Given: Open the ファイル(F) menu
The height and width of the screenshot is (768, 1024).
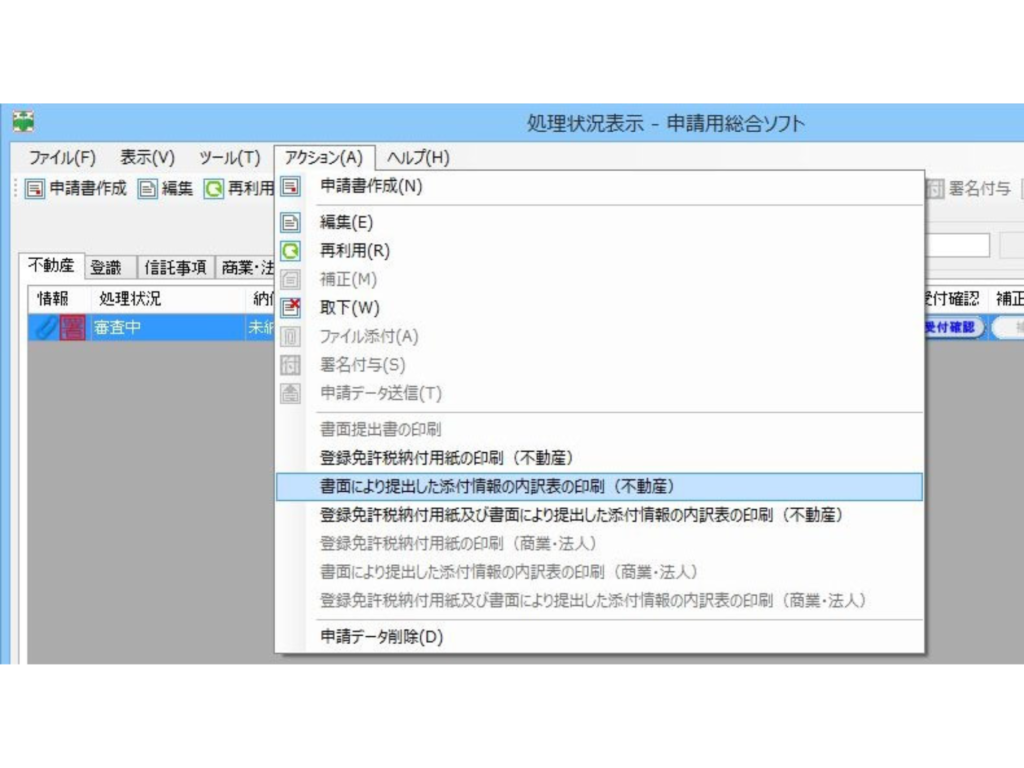Looking at the screenshot, I should pyautogui.click(x=63, y=157).
